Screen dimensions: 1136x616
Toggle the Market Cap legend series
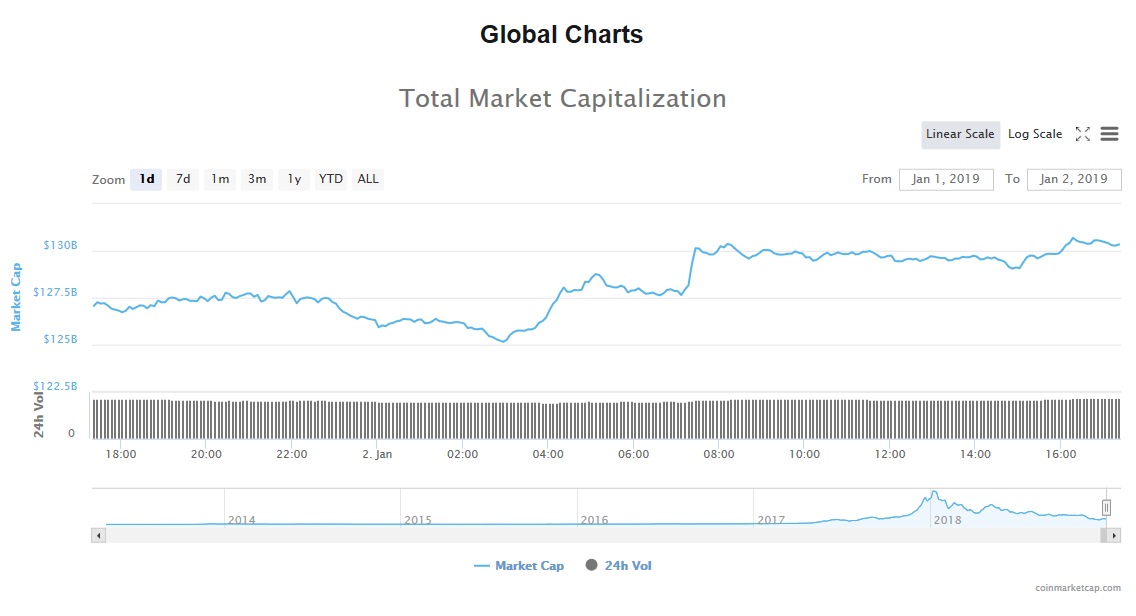click(519, 566)
